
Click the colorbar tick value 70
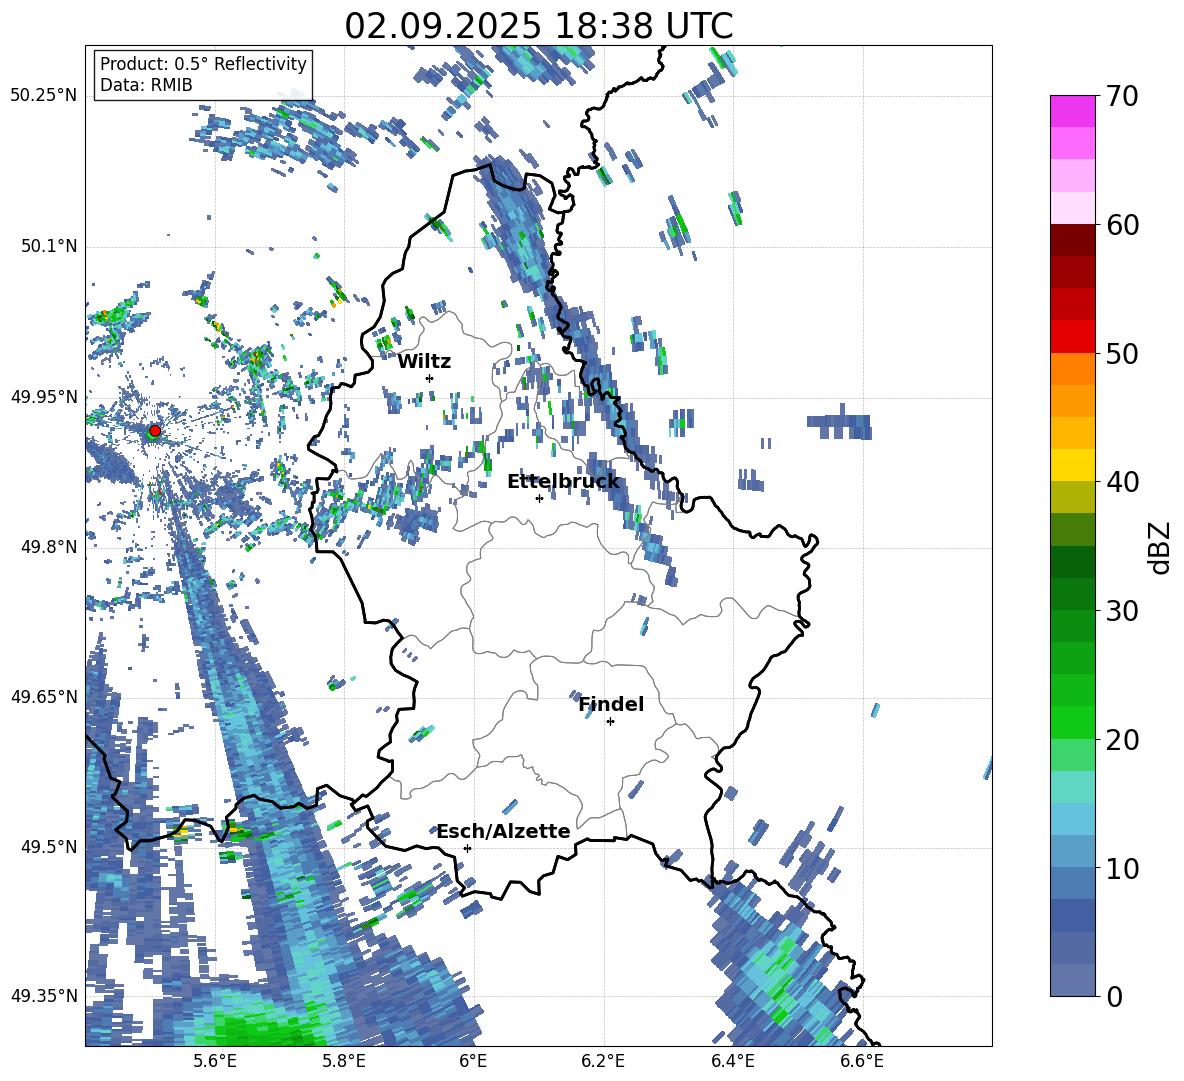1122,97
